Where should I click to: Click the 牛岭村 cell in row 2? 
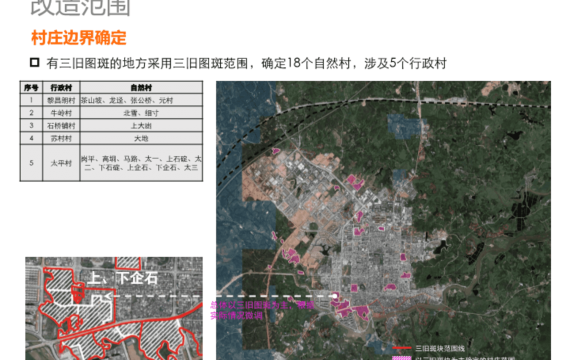pyautogui.click(x=61, y=113)
